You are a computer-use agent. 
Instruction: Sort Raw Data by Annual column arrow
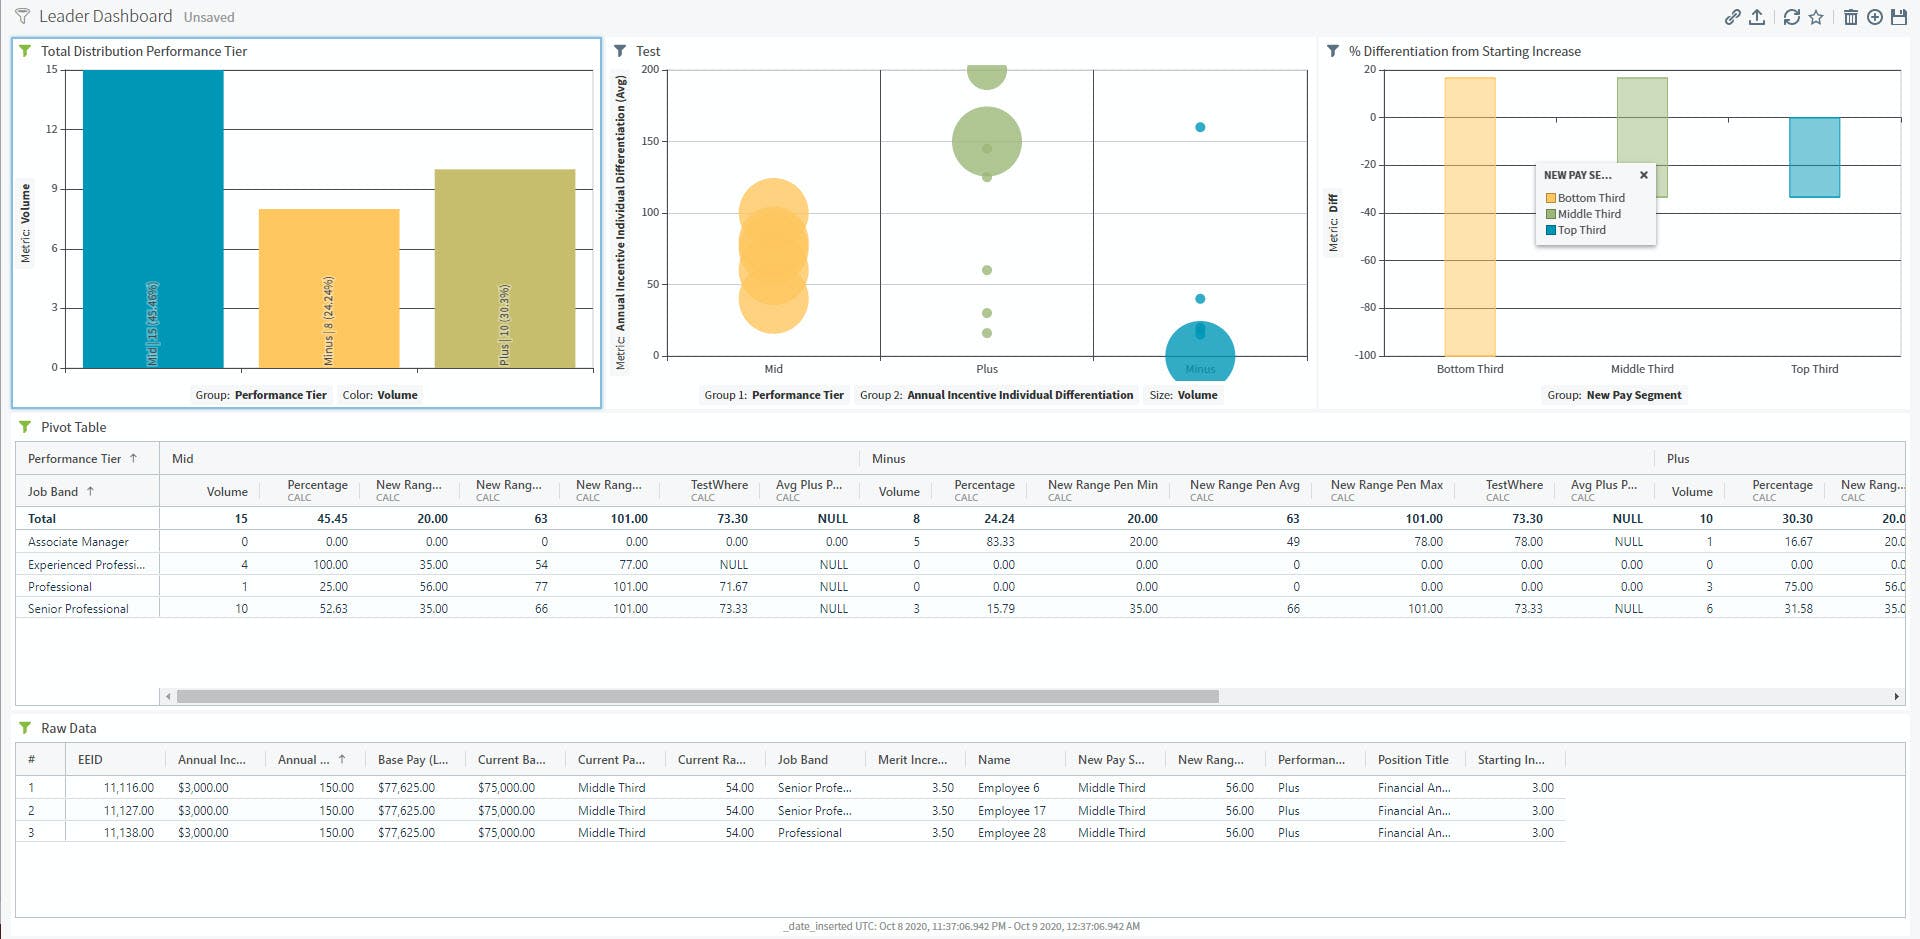pos(342,760)
